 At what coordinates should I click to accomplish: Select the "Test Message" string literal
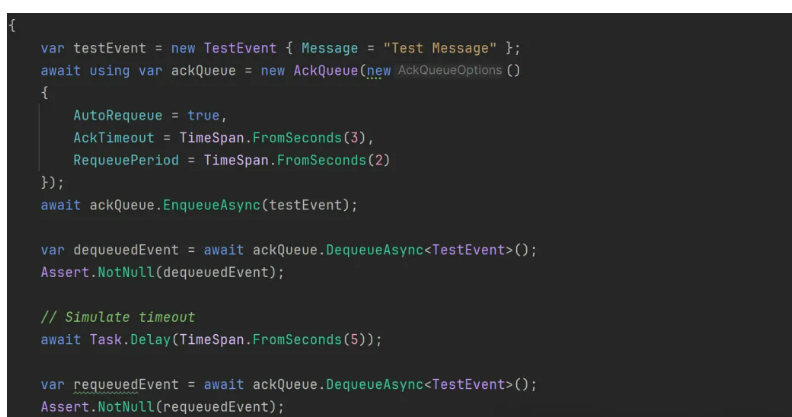coord(440,48)
